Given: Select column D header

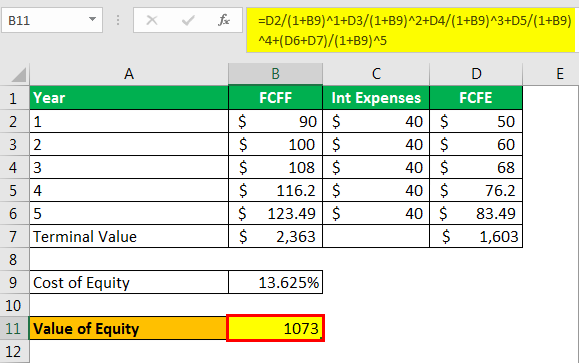Looking at the screenshot, I should click(476, 74).
